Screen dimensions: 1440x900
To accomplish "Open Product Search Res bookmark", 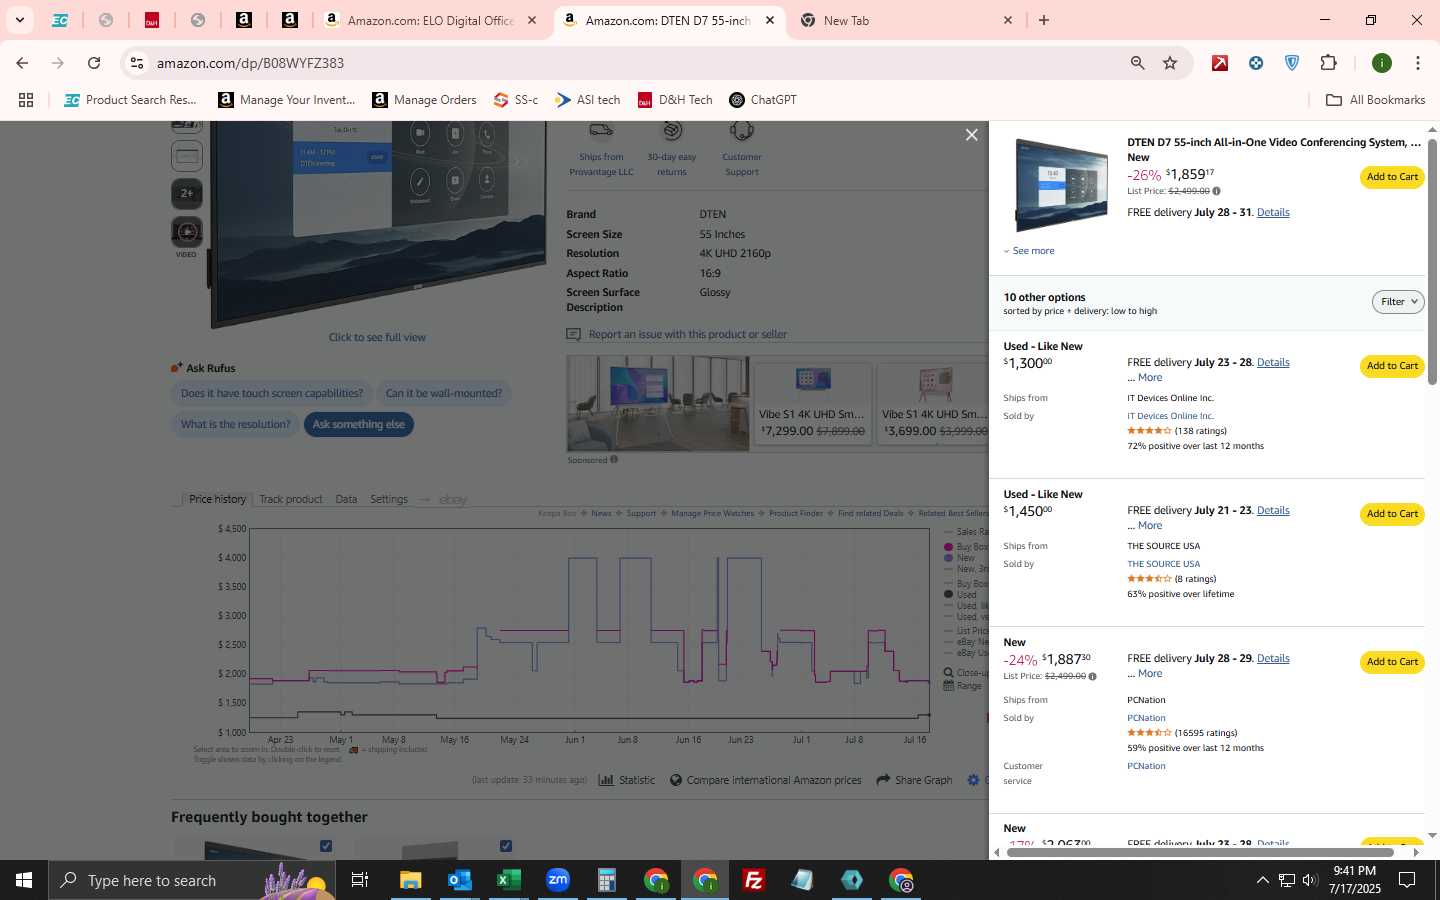I will 130,100.
